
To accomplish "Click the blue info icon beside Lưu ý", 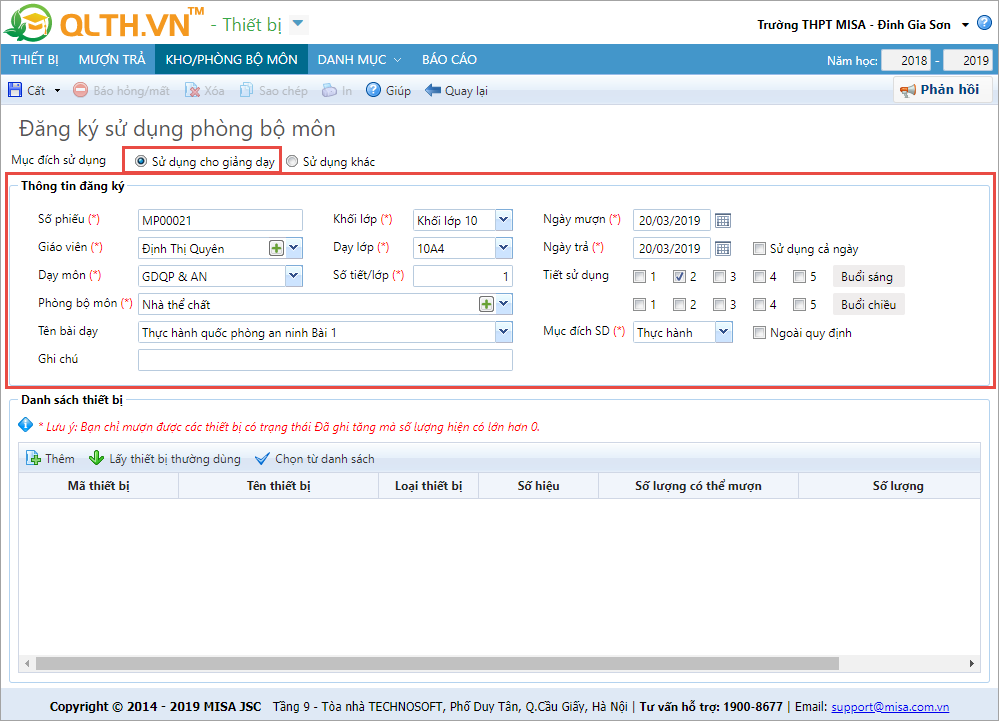I will [x=25, y=424].
